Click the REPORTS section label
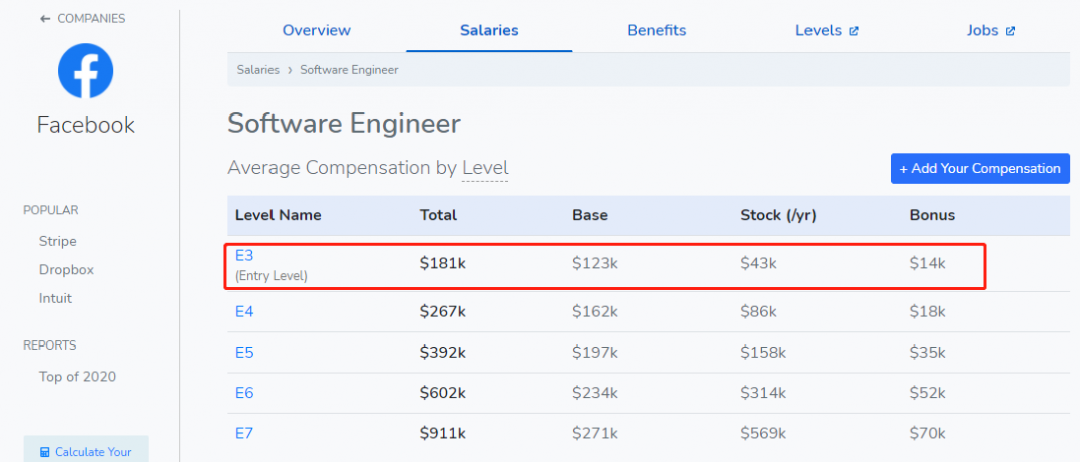The image size is (1080, 462). [50, 345]
